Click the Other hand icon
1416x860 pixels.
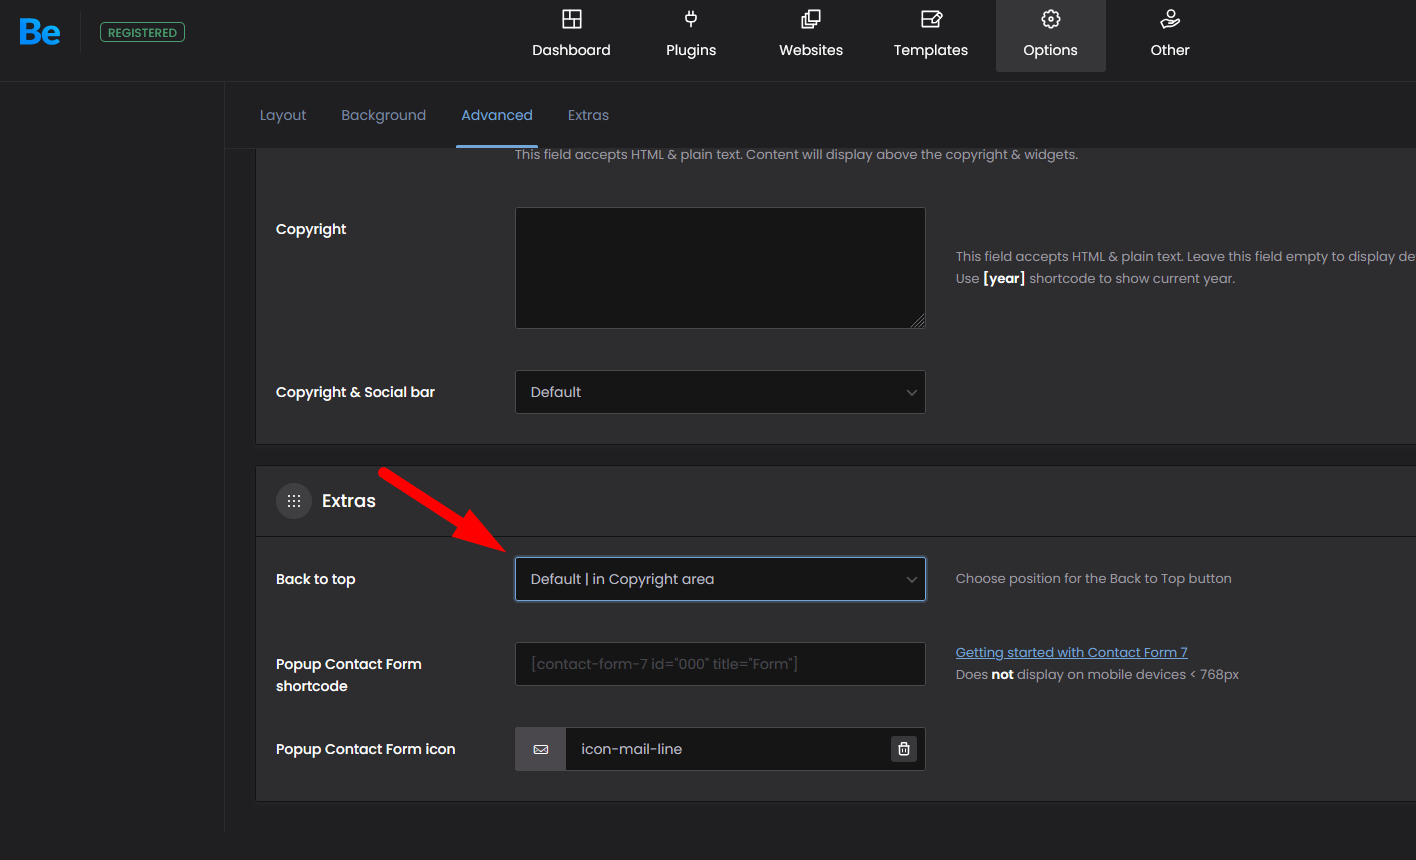pyautogui.click(x=1170, y=19)
